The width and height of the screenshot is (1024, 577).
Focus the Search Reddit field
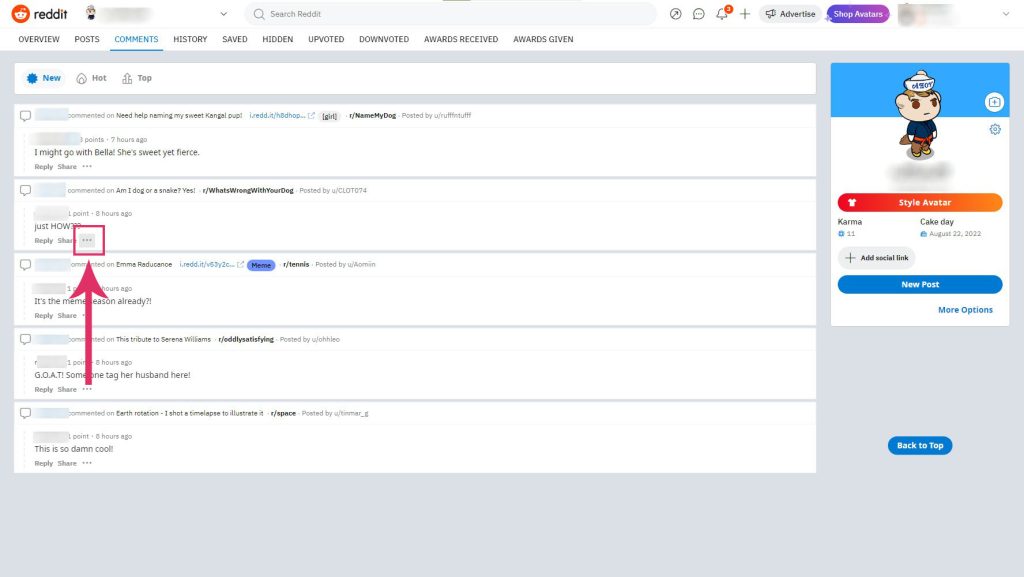pyautogui.click(x=451, y=14)
